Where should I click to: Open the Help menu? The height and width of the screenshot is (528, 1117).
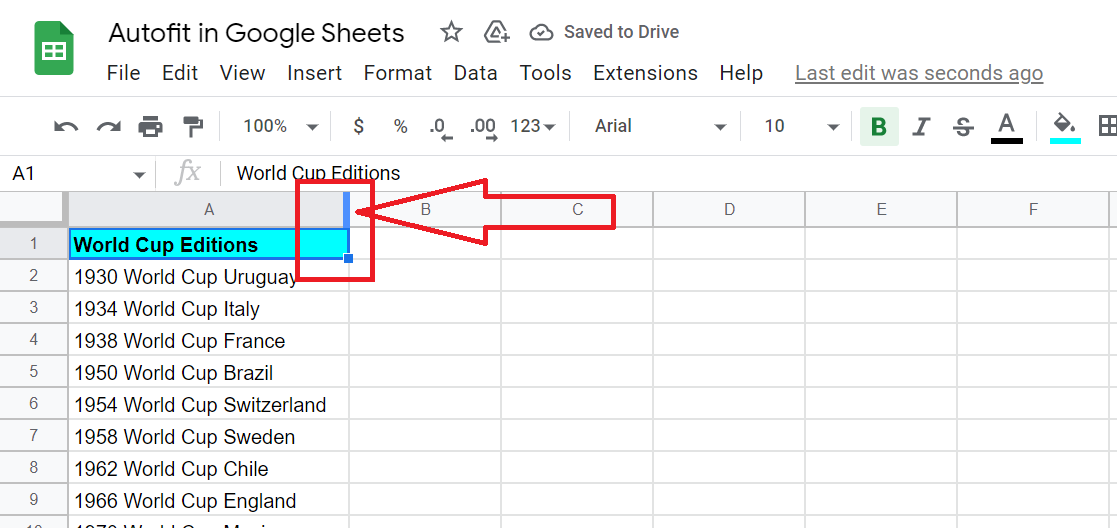(741, 73)
